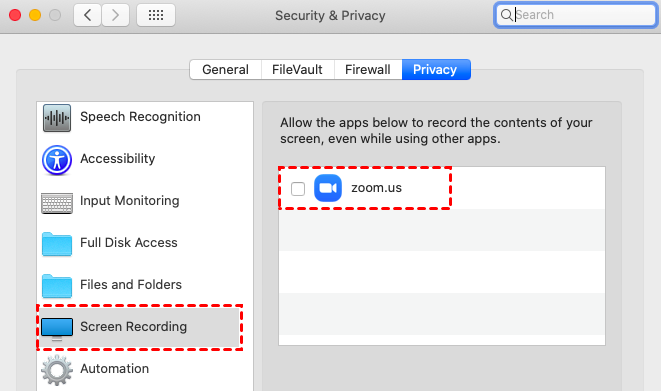Click the Input Monitoring keyboard icon
Screen dimensions: 661x391
coord(57,203)
